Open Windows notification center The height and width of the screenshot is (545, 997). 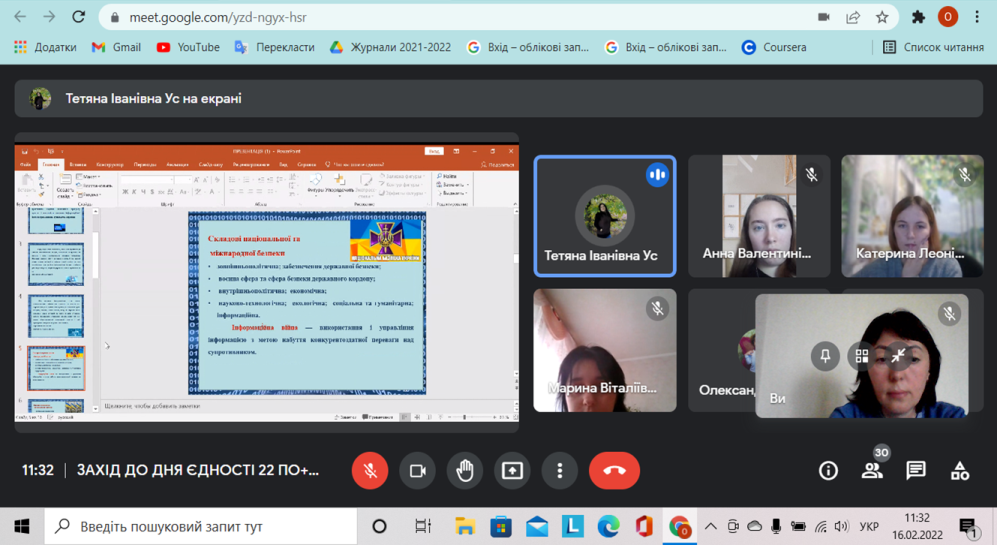[x=969, y=527]
